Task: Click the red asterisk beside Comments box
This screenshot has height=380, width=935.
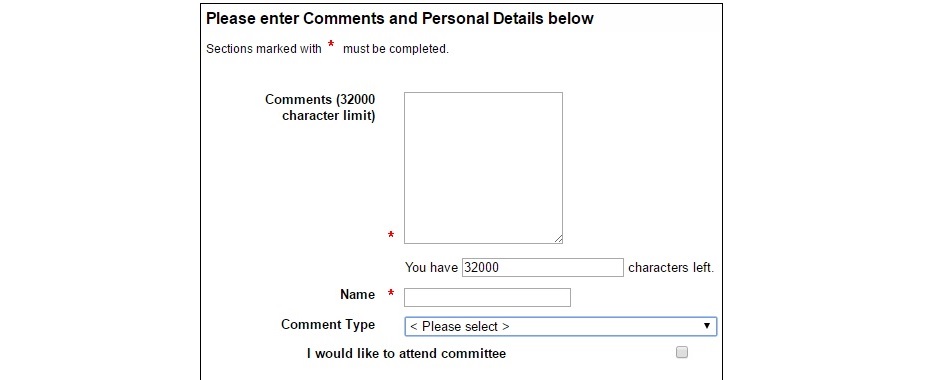Action: 391,236
